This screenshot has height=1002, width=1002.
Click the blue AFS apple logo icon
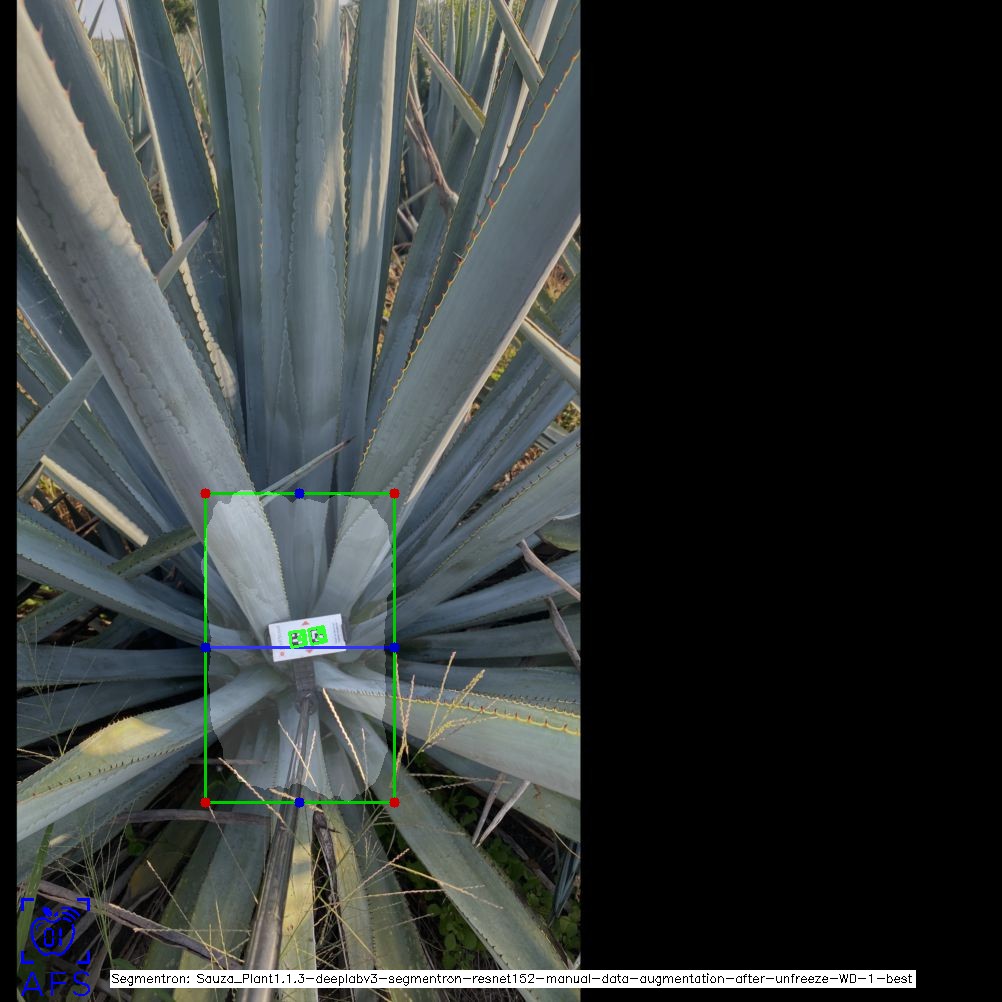click(54, 932)
